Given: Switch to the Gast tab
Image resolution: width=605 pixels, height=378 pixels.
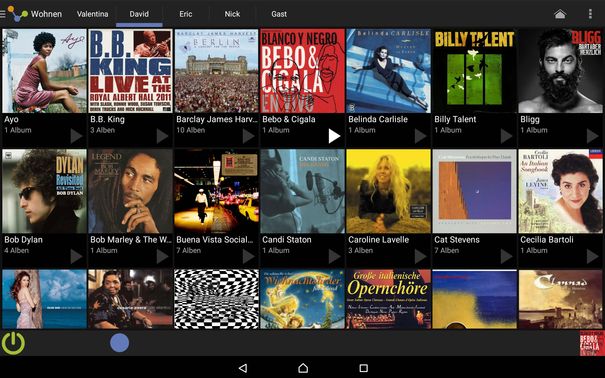Looking at the screenshot, I should pyautogui.click(x=279, y=14).
